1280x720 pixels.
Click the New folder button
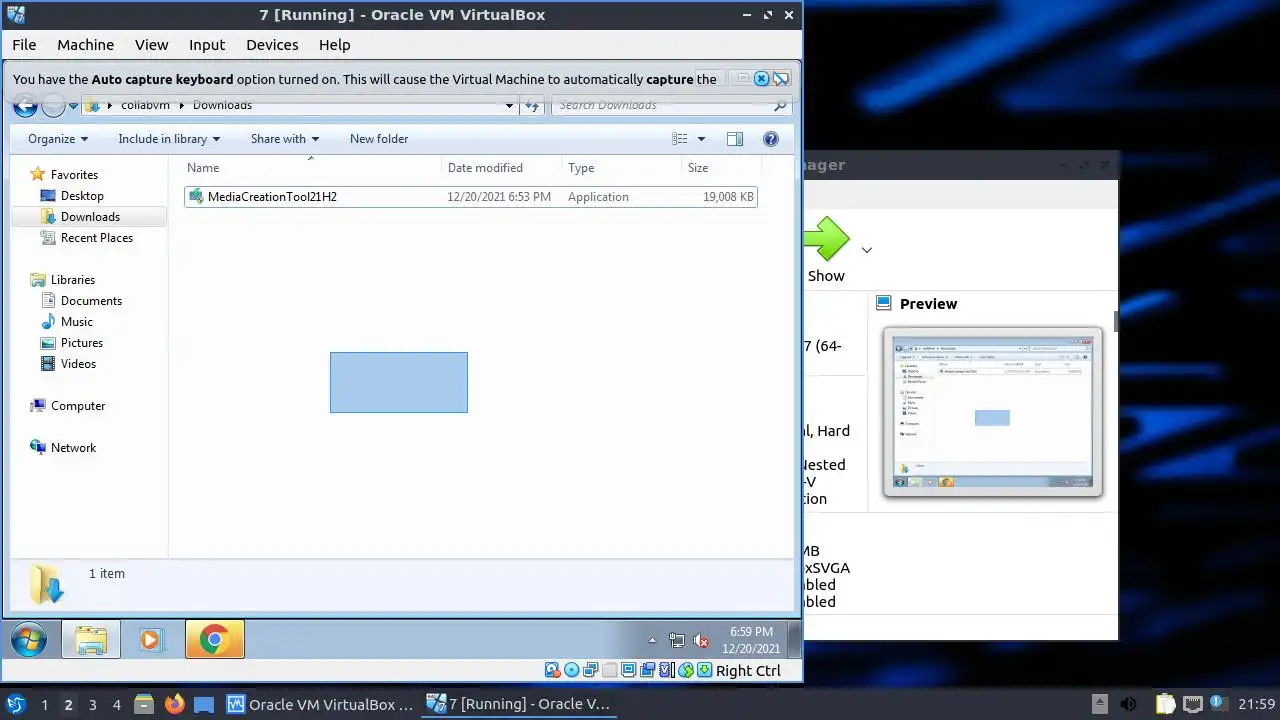pyautogui.click(x=379, y=139)
